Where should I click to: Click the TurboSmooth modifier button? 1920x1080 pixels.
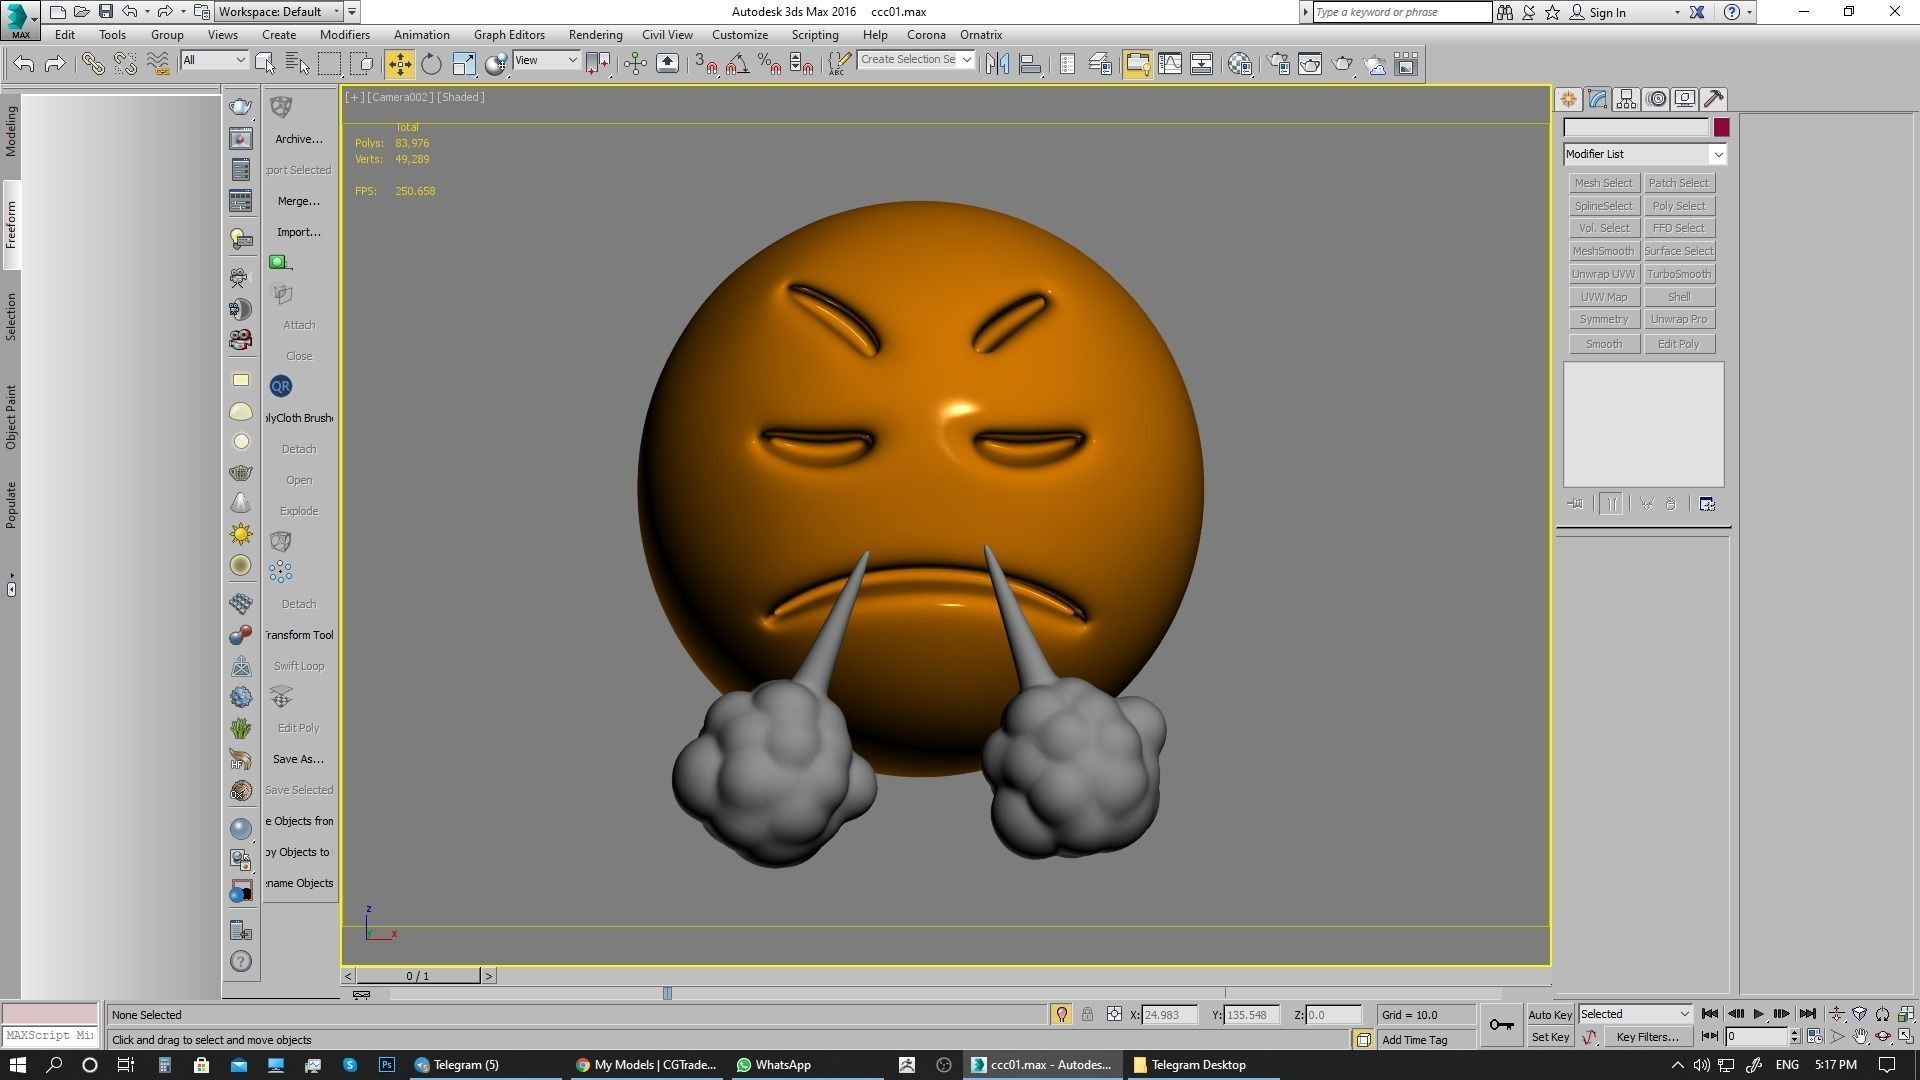(x=1679, y=274)
